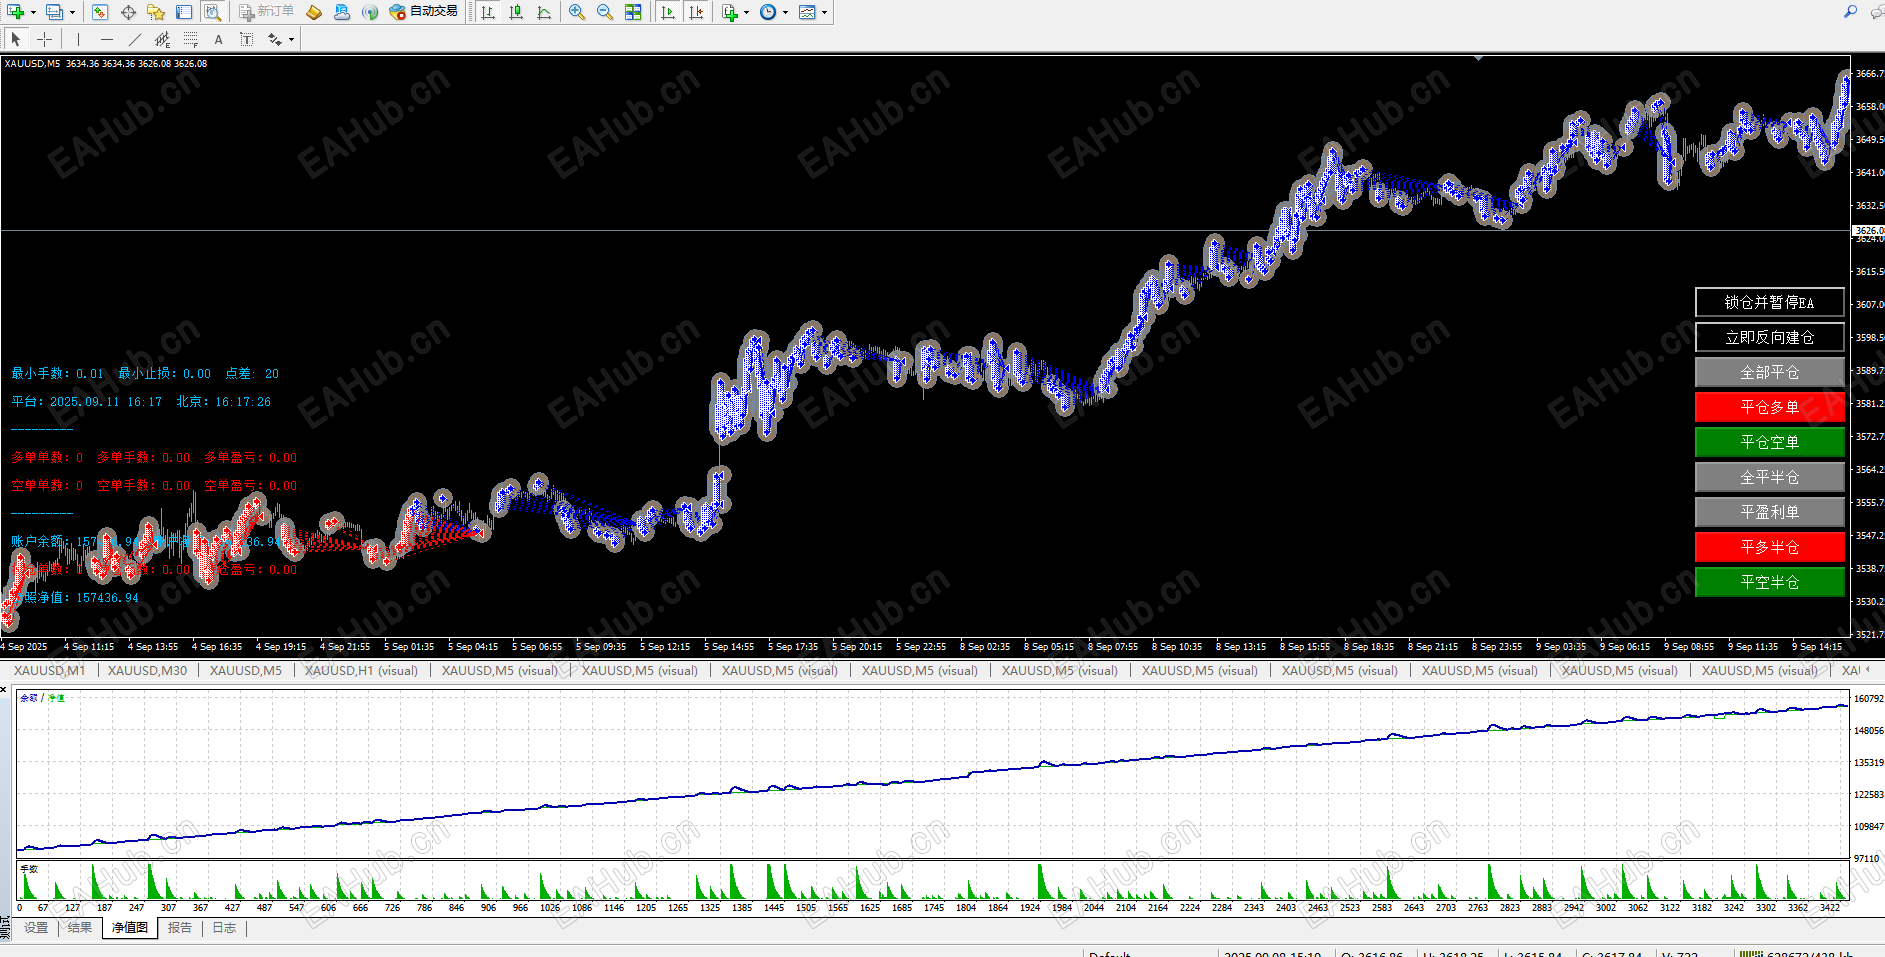Switch to the XAUUSD,H1 (visual) chart tab

tap(361, 671)
